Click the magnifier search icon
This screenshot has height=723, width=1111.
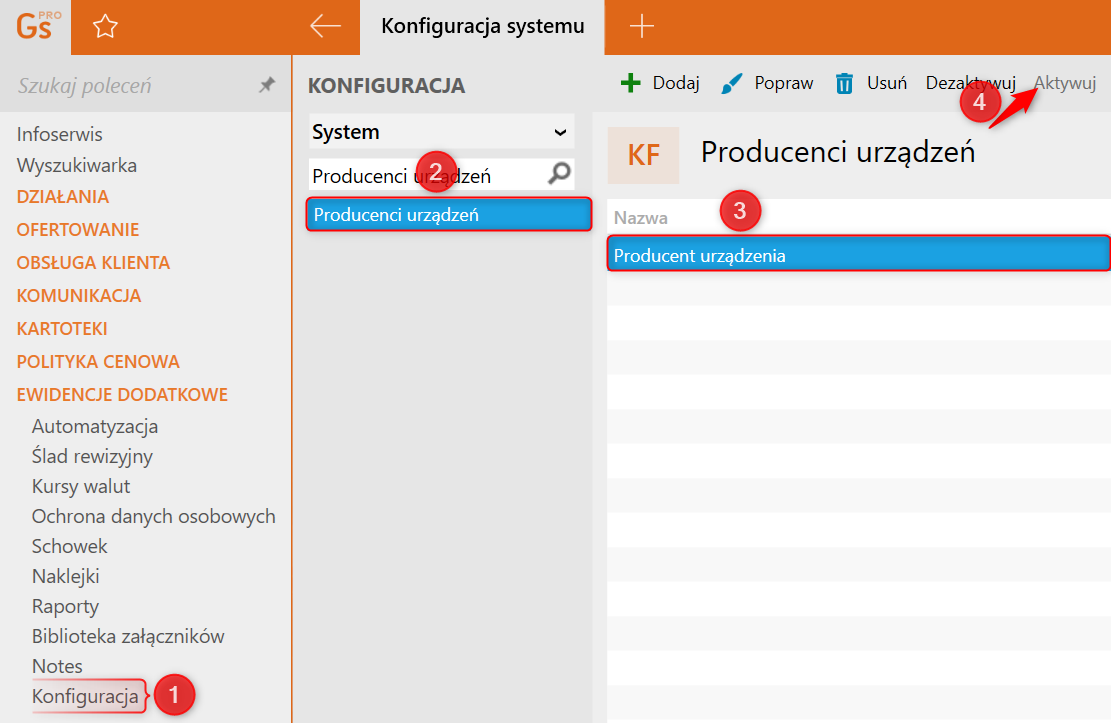pos(560,175)
